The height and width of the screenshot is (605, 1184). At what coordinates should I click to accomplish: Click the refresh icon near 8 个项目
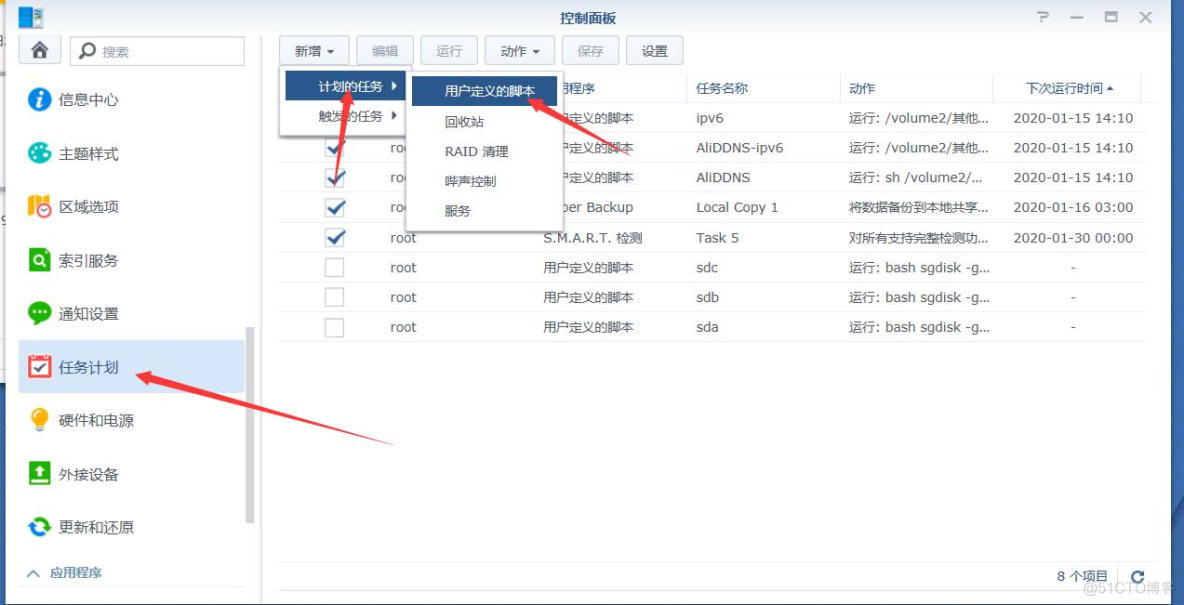click(1139, 575)
